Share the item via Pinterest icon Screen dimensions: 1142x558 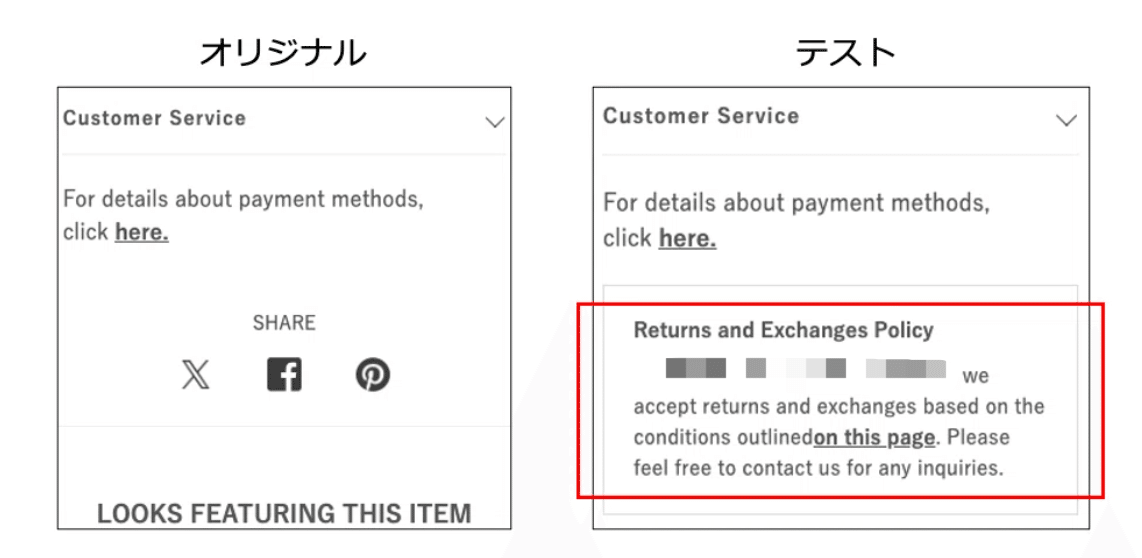(x=373, y=375)
